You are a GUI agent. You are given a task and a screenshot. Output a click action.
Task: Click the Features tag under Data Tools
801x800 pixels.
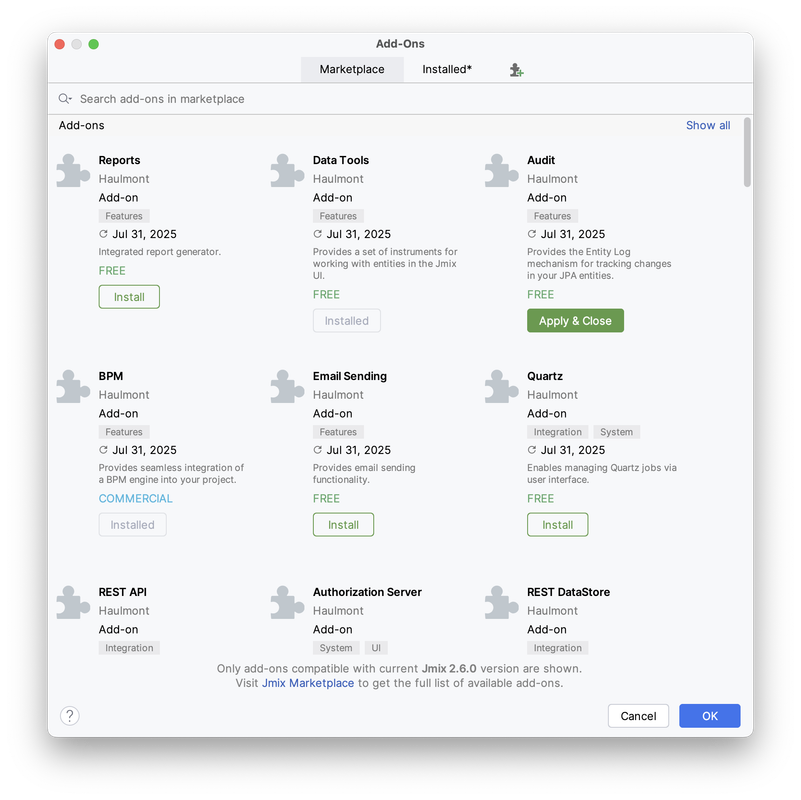pos(338,216)
